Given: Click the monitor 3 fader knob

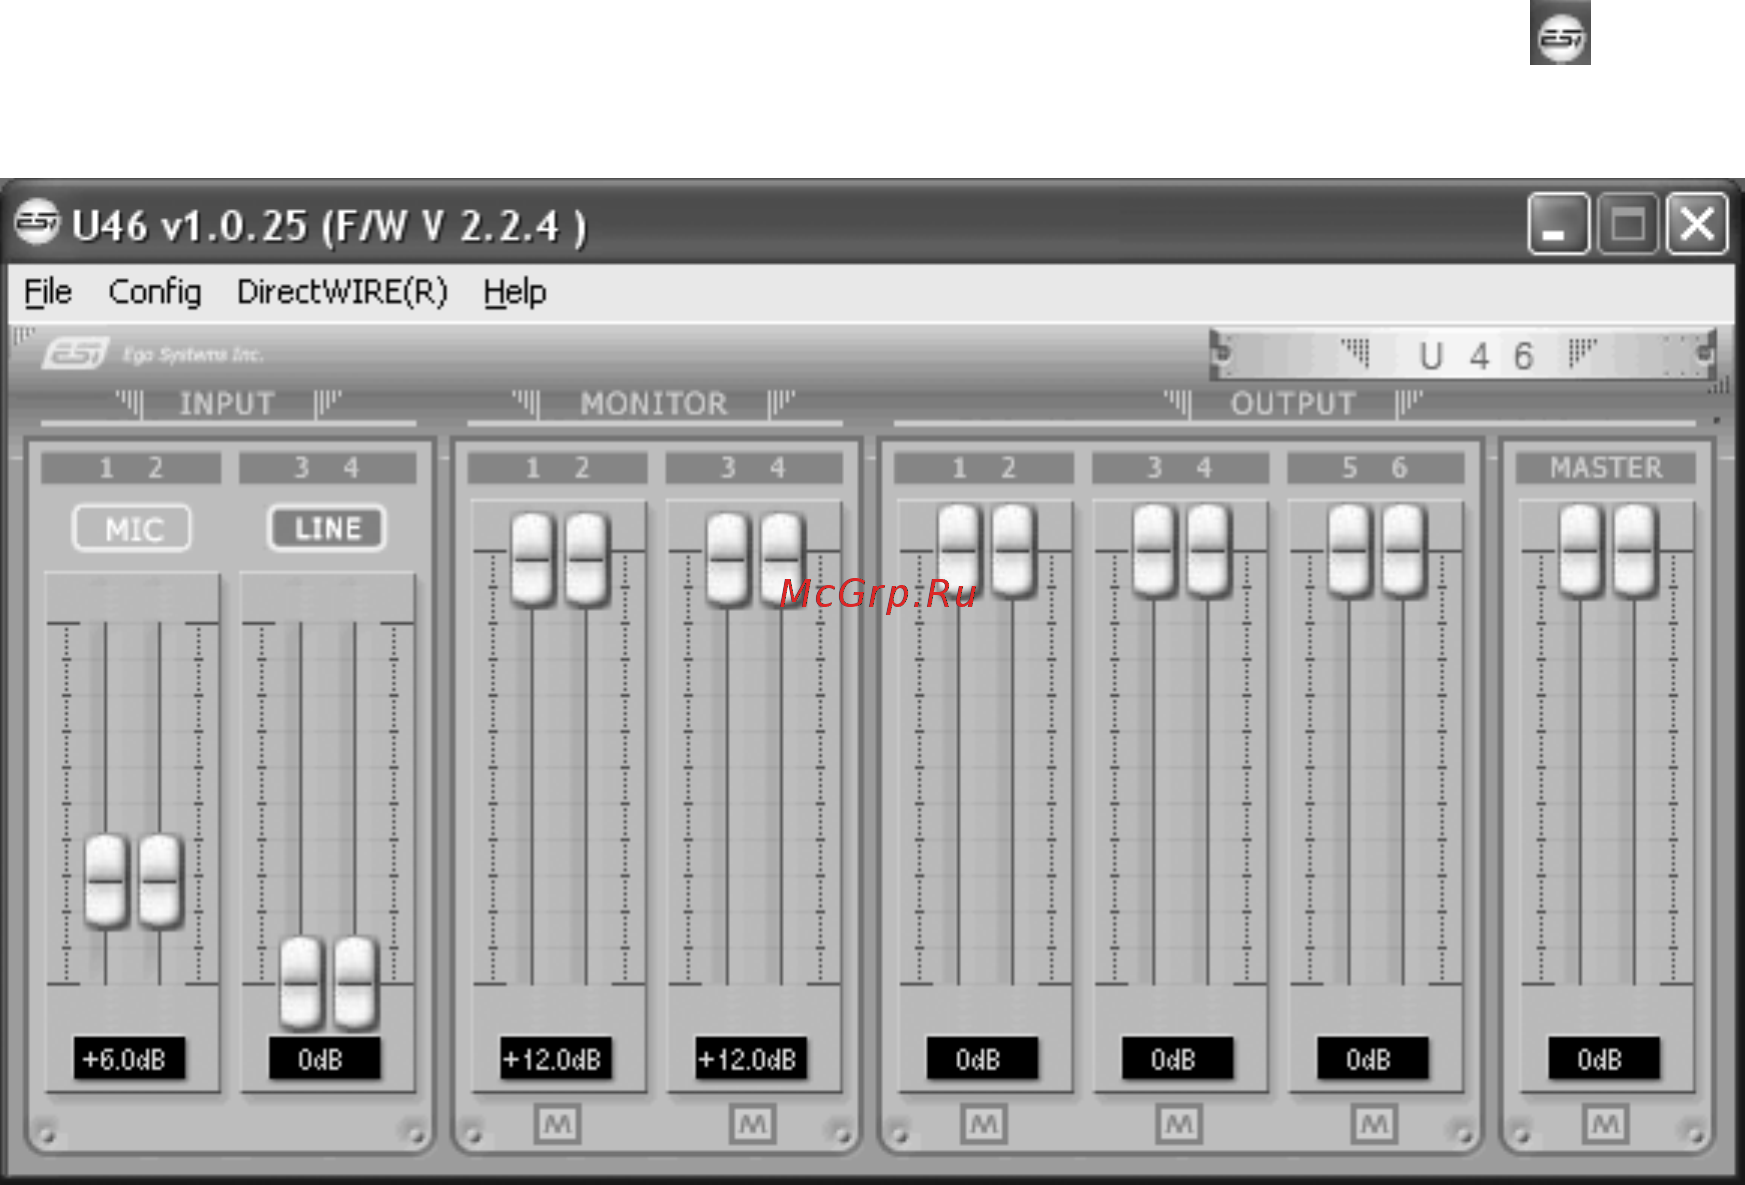Looking at the screenshot, I should point(727,560).
